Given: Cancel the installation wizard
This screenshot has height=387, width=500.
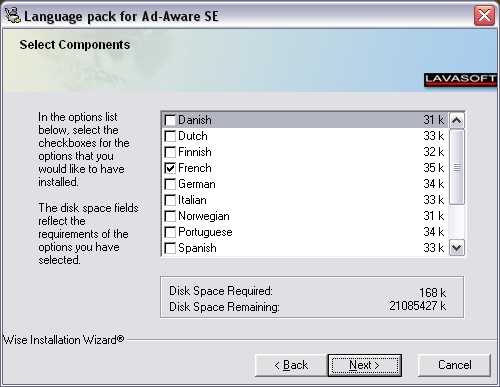Looking at the screenshot, I should [454, 365].
